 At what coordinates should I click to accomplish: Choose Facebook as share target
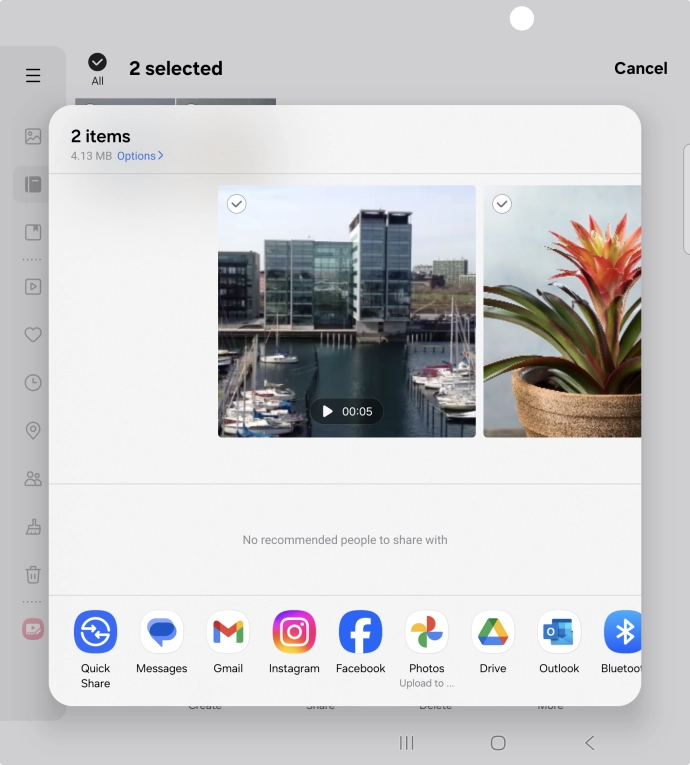360,633
